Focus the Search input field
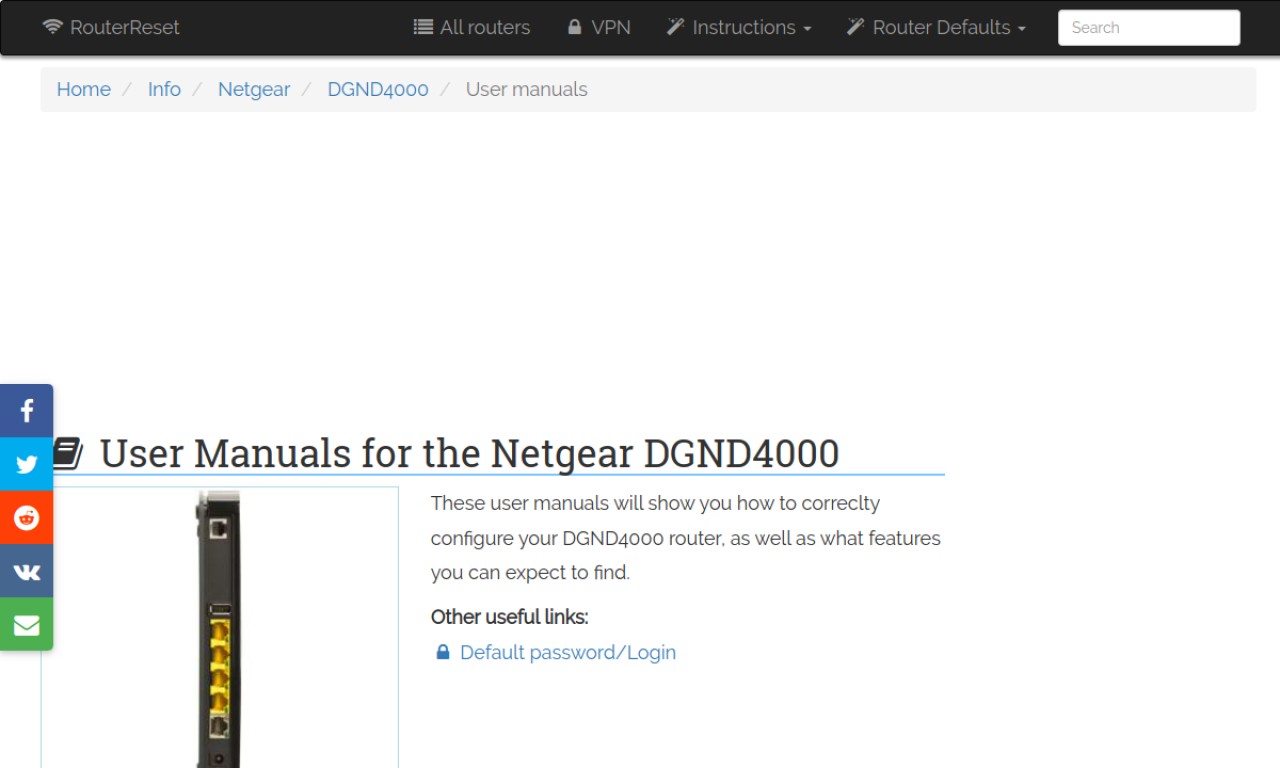Viewport: 1280px width, 768px height. pyautogui.click(x=1149, y=28)
